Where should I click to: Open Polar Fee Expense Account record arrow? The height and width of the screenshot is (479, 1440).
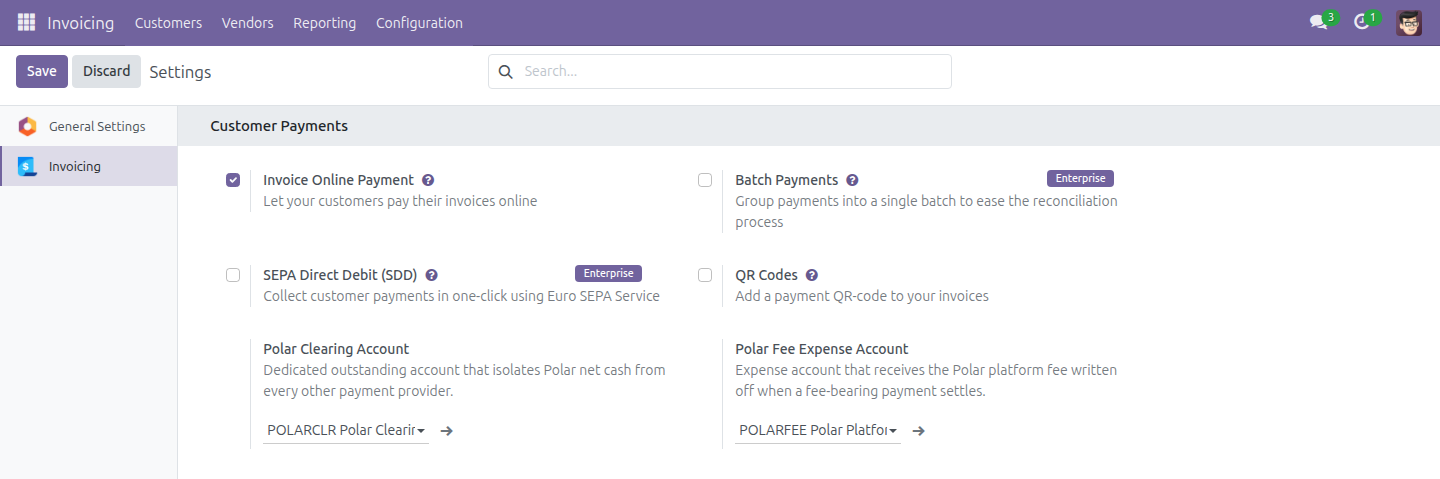(919, 431)
